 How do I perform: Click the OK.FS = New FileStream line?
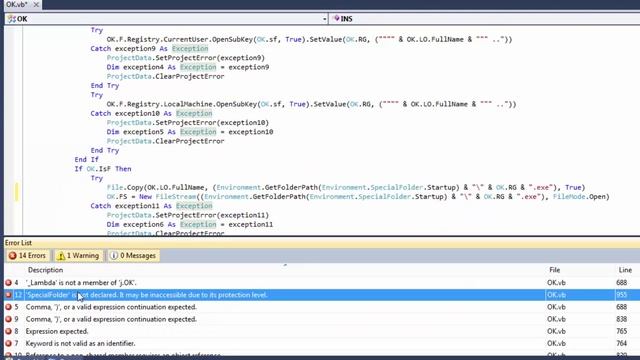[358, 197]
